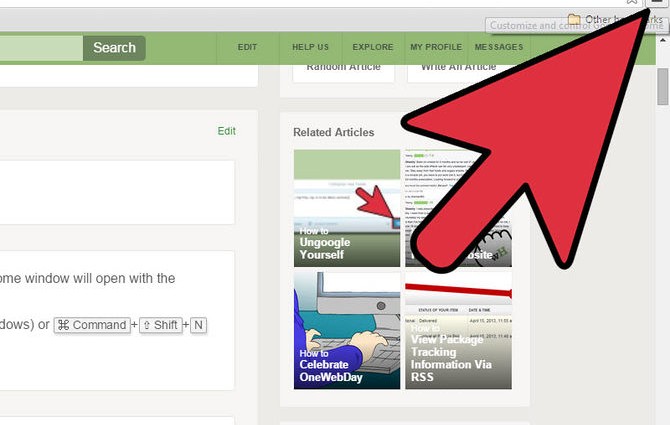Open the HELP US menu
Viewport: 670px width, 425px height.
(309, 47)
